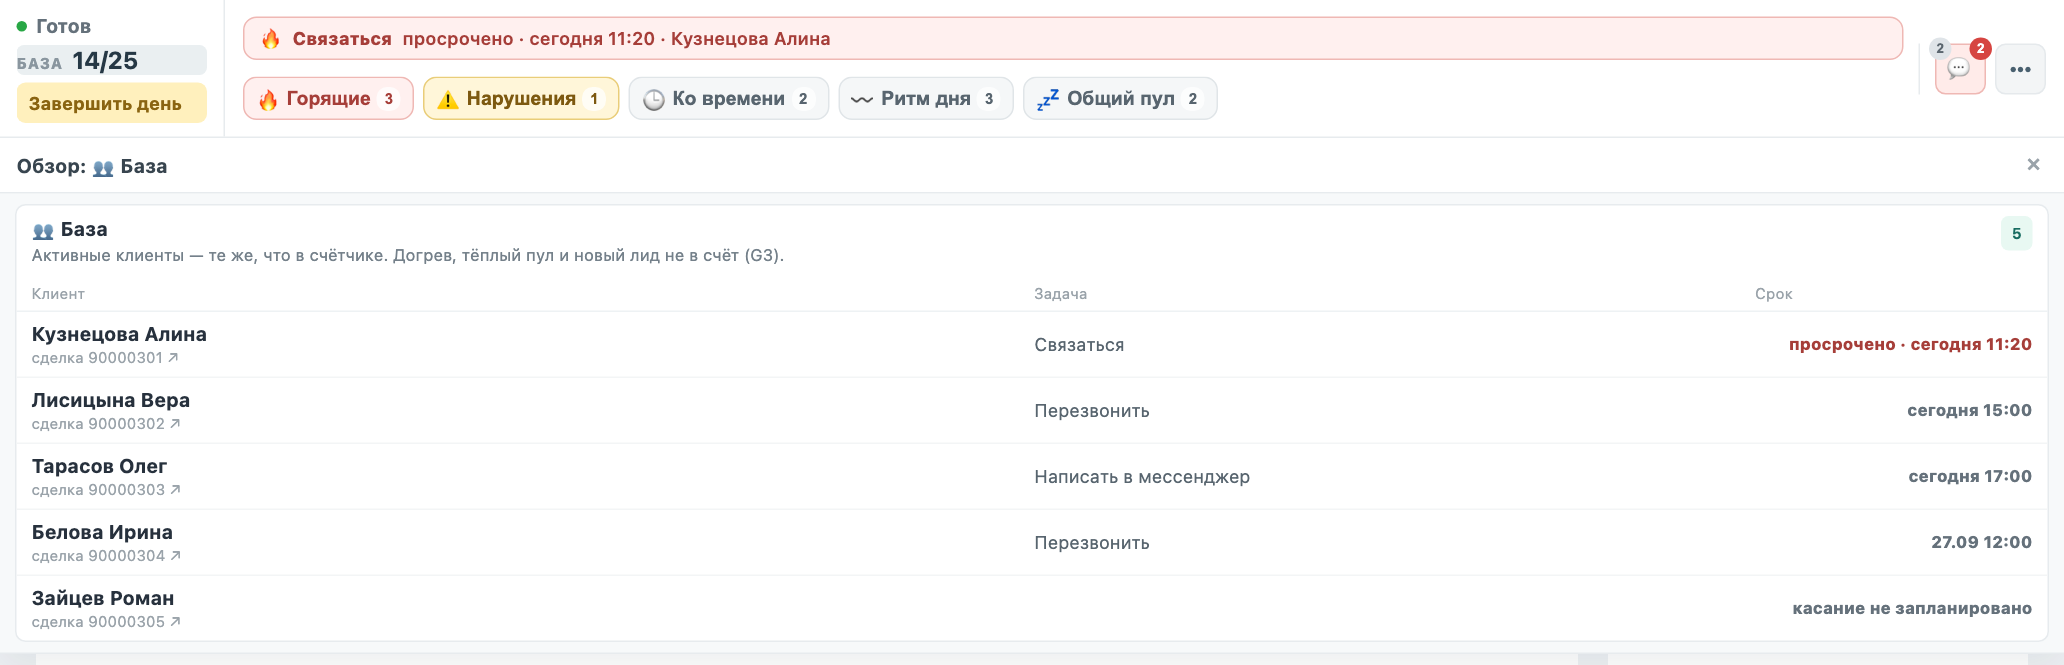Click the fire icon in the alert banner
The height and width of the screenshot is (665, 2064).
271,39
